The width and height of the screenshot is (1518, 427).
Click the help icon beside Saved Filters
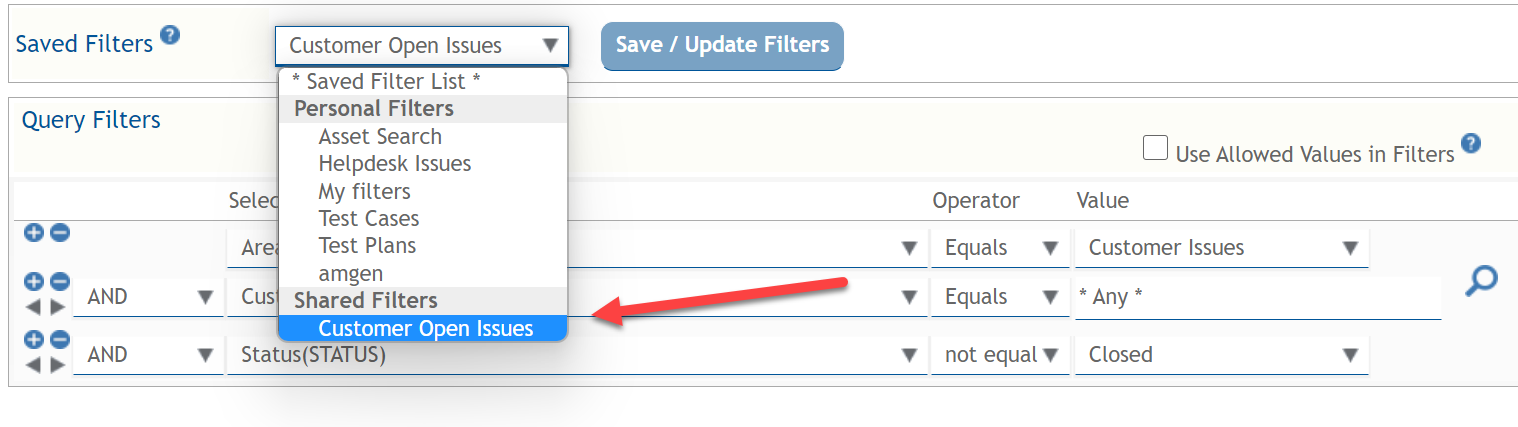171,37
